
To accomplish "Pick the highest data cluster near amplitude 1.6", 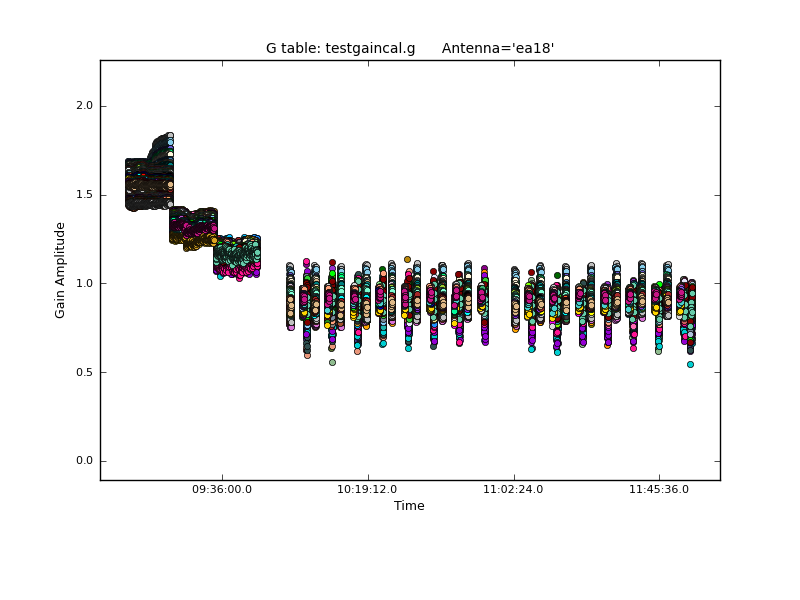I will [x=149, y=180].
